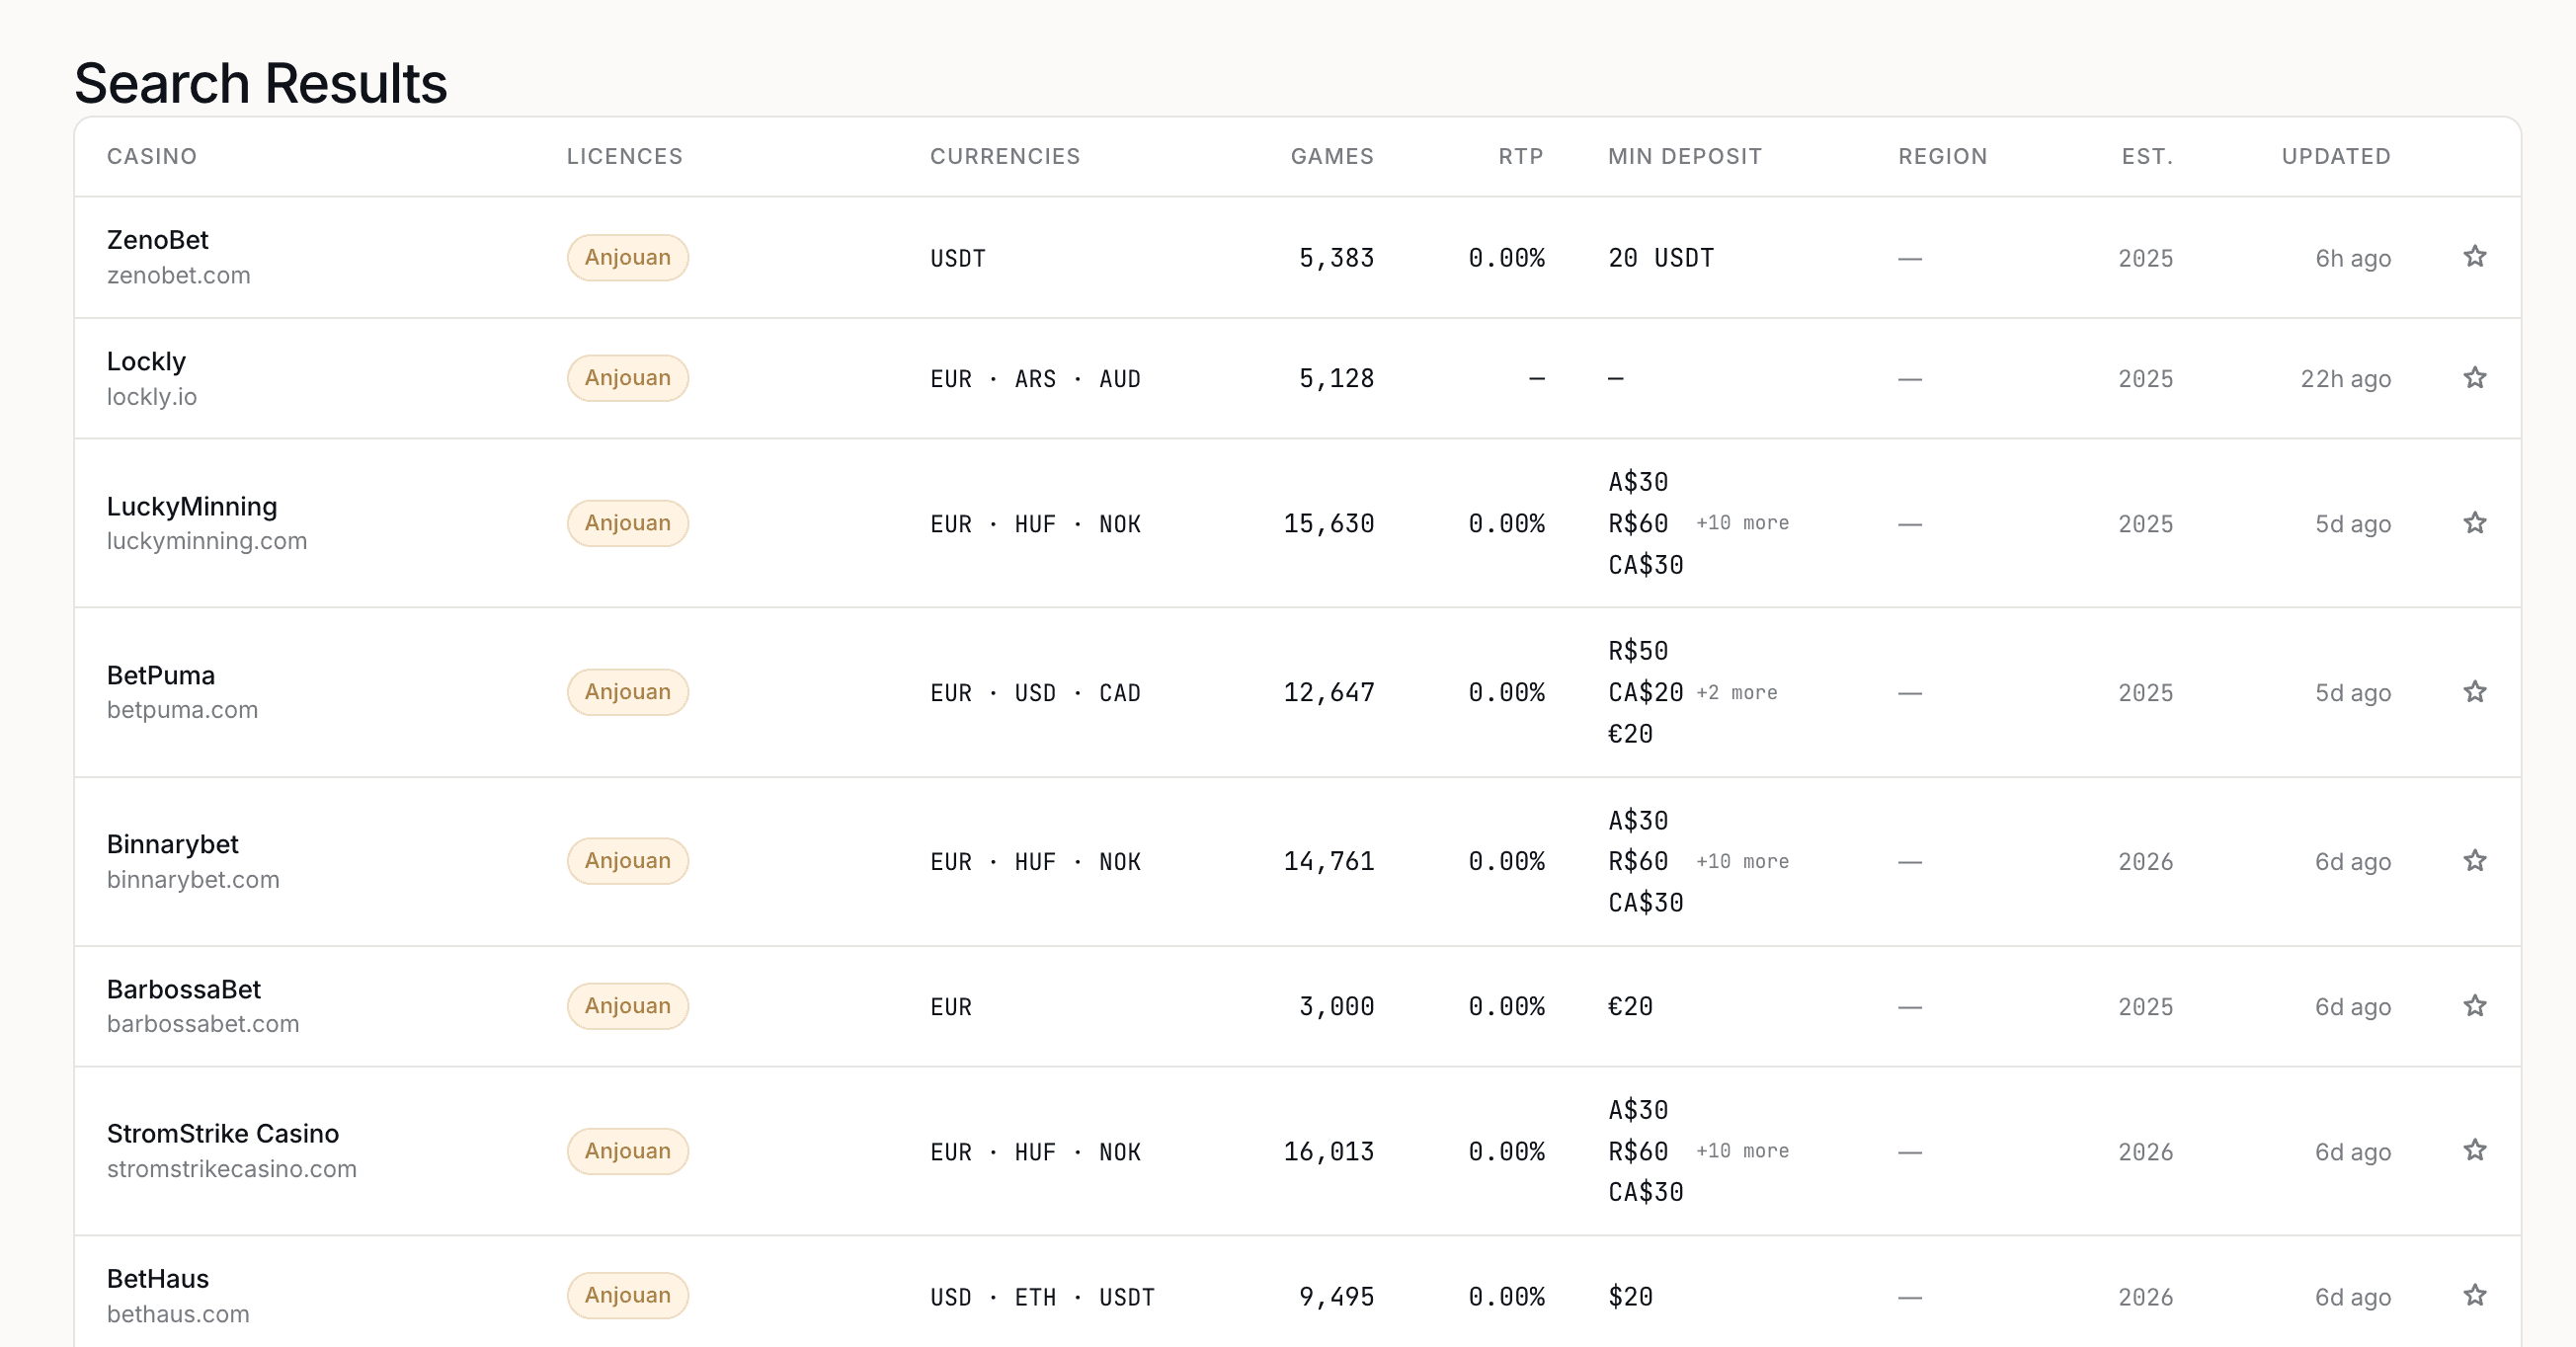The image size is (2576, 1347).
Task: Bookmark Binnarybet using the star
Action: click(x=2474, y=861)
